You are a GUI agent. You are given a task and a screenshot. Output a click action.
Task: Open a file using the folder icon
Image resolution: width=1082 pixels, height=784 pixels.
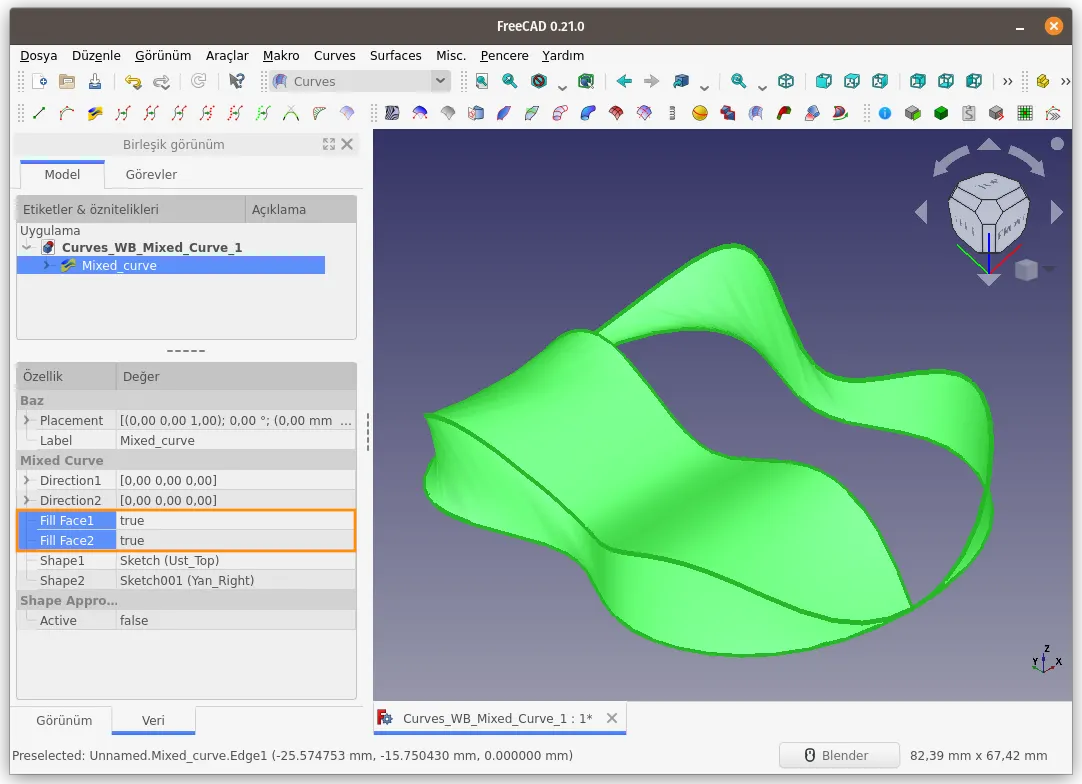pyautogui.click(x=67, y=81)
